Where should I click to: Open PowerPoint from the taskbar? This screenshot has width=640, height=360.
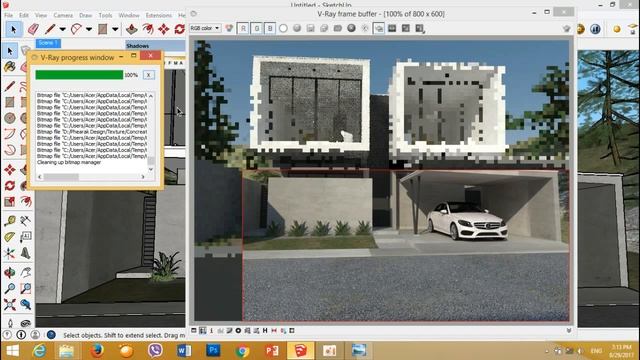click(271, 351)
